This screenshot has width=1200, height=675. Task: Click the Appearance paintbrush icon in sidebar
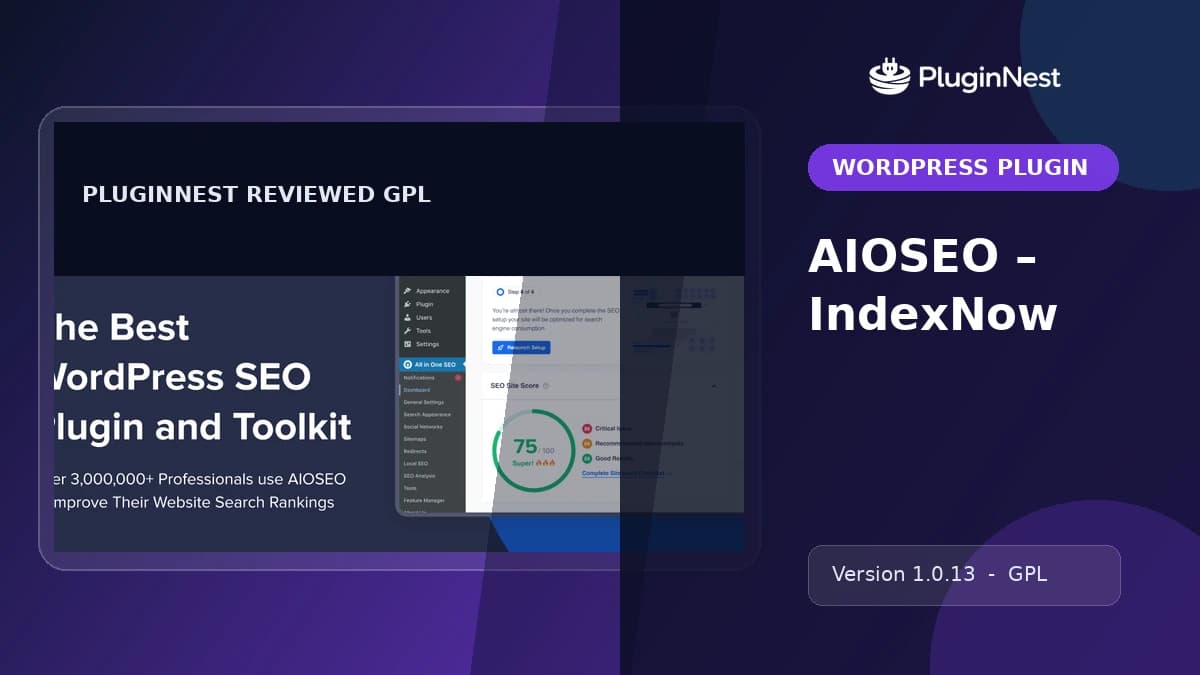click(x=407, y=291)
